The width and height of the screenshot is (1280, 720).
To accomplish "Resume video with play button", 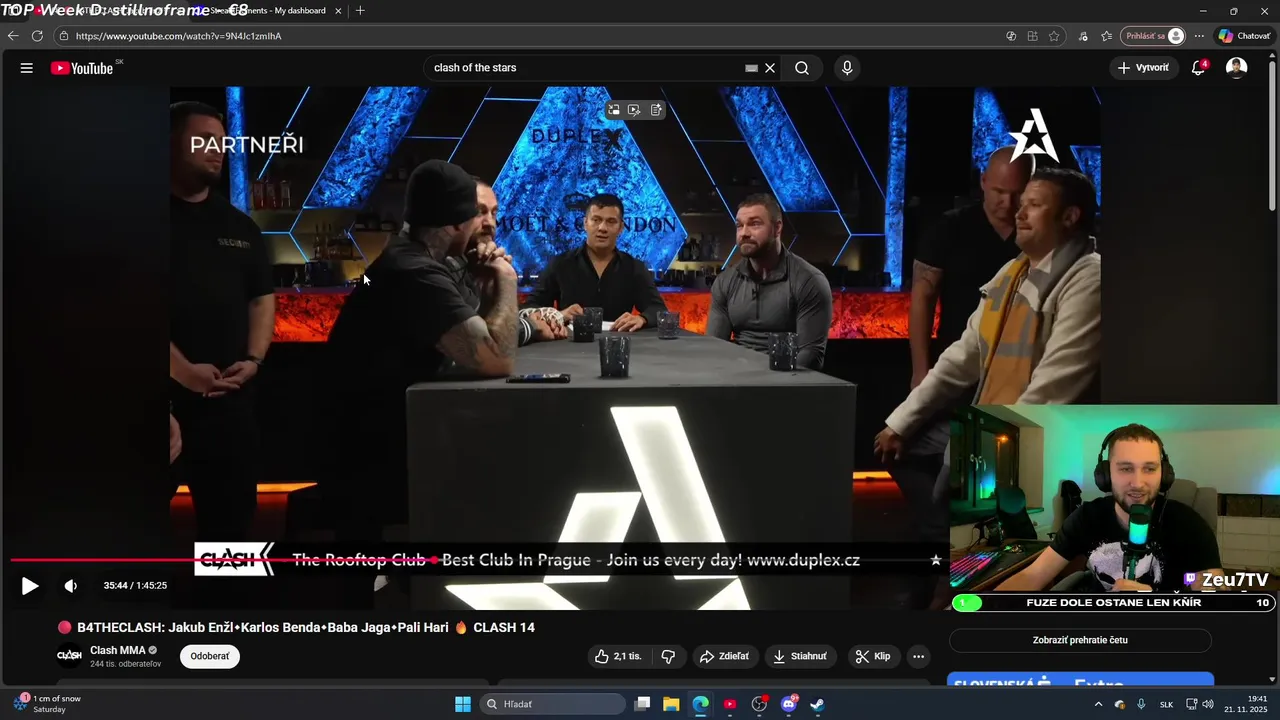I will coord(30,586).
